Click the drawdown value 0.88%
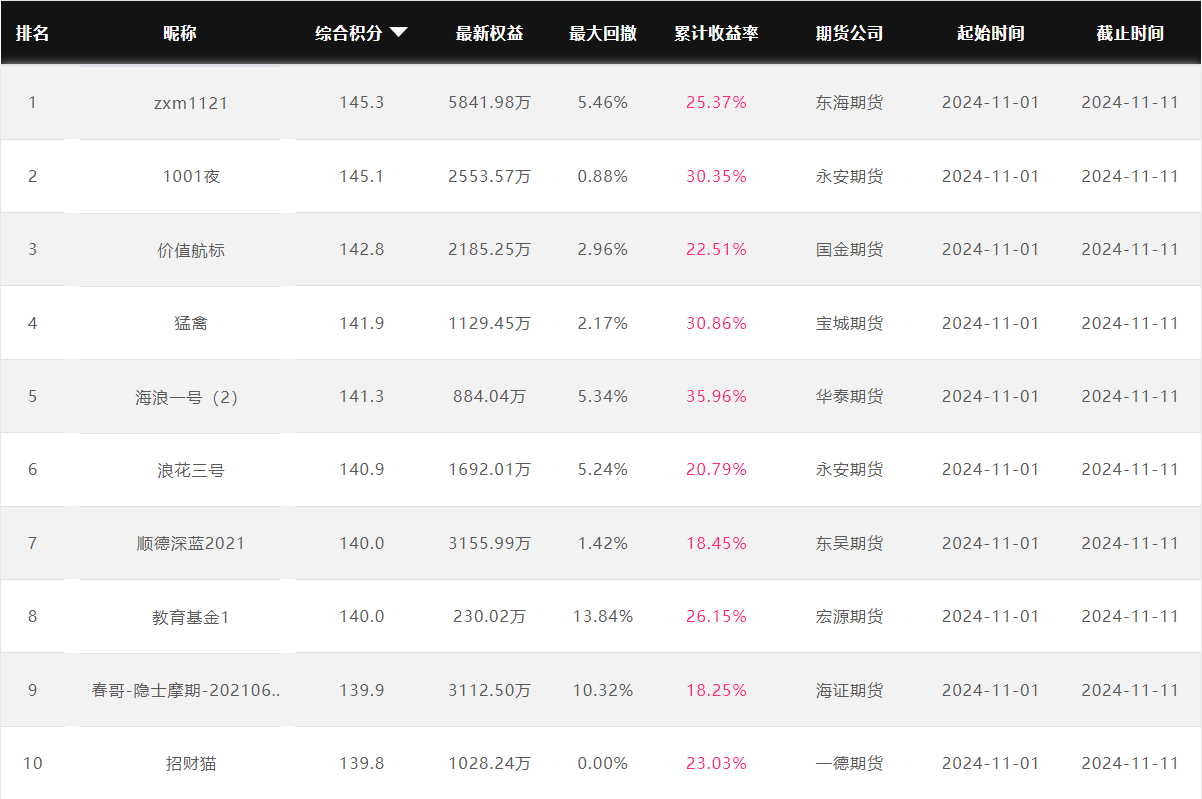The height and width of the screenshot is (799, 1202). [603, 176]
